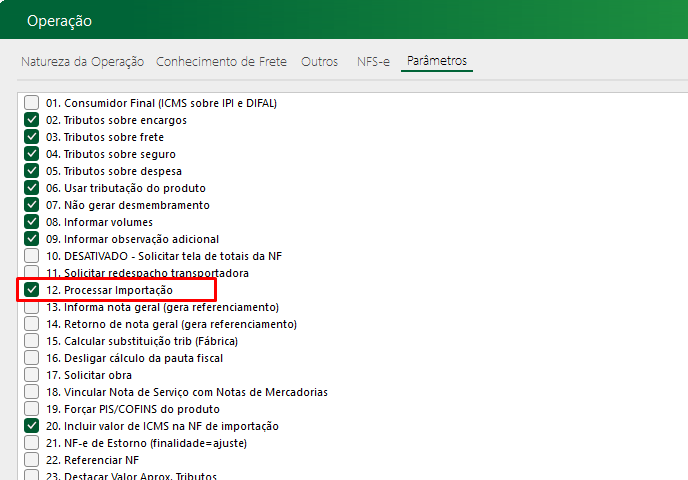Toggle Tributos sobre seguro checkbox
The height and width of the screenshot is (480, 688).
click(32, 154)
